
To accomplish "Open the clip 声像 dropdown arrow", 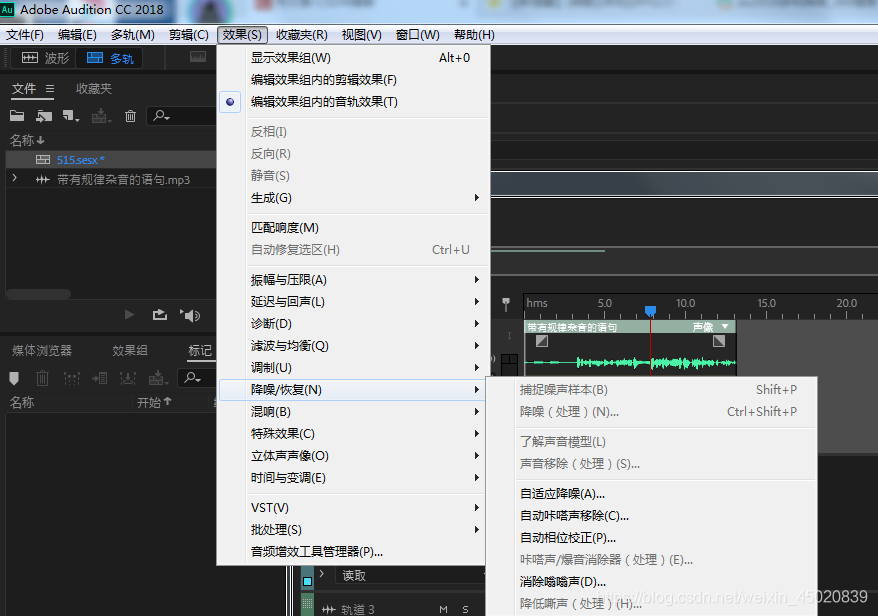I will tap(725, 326).
